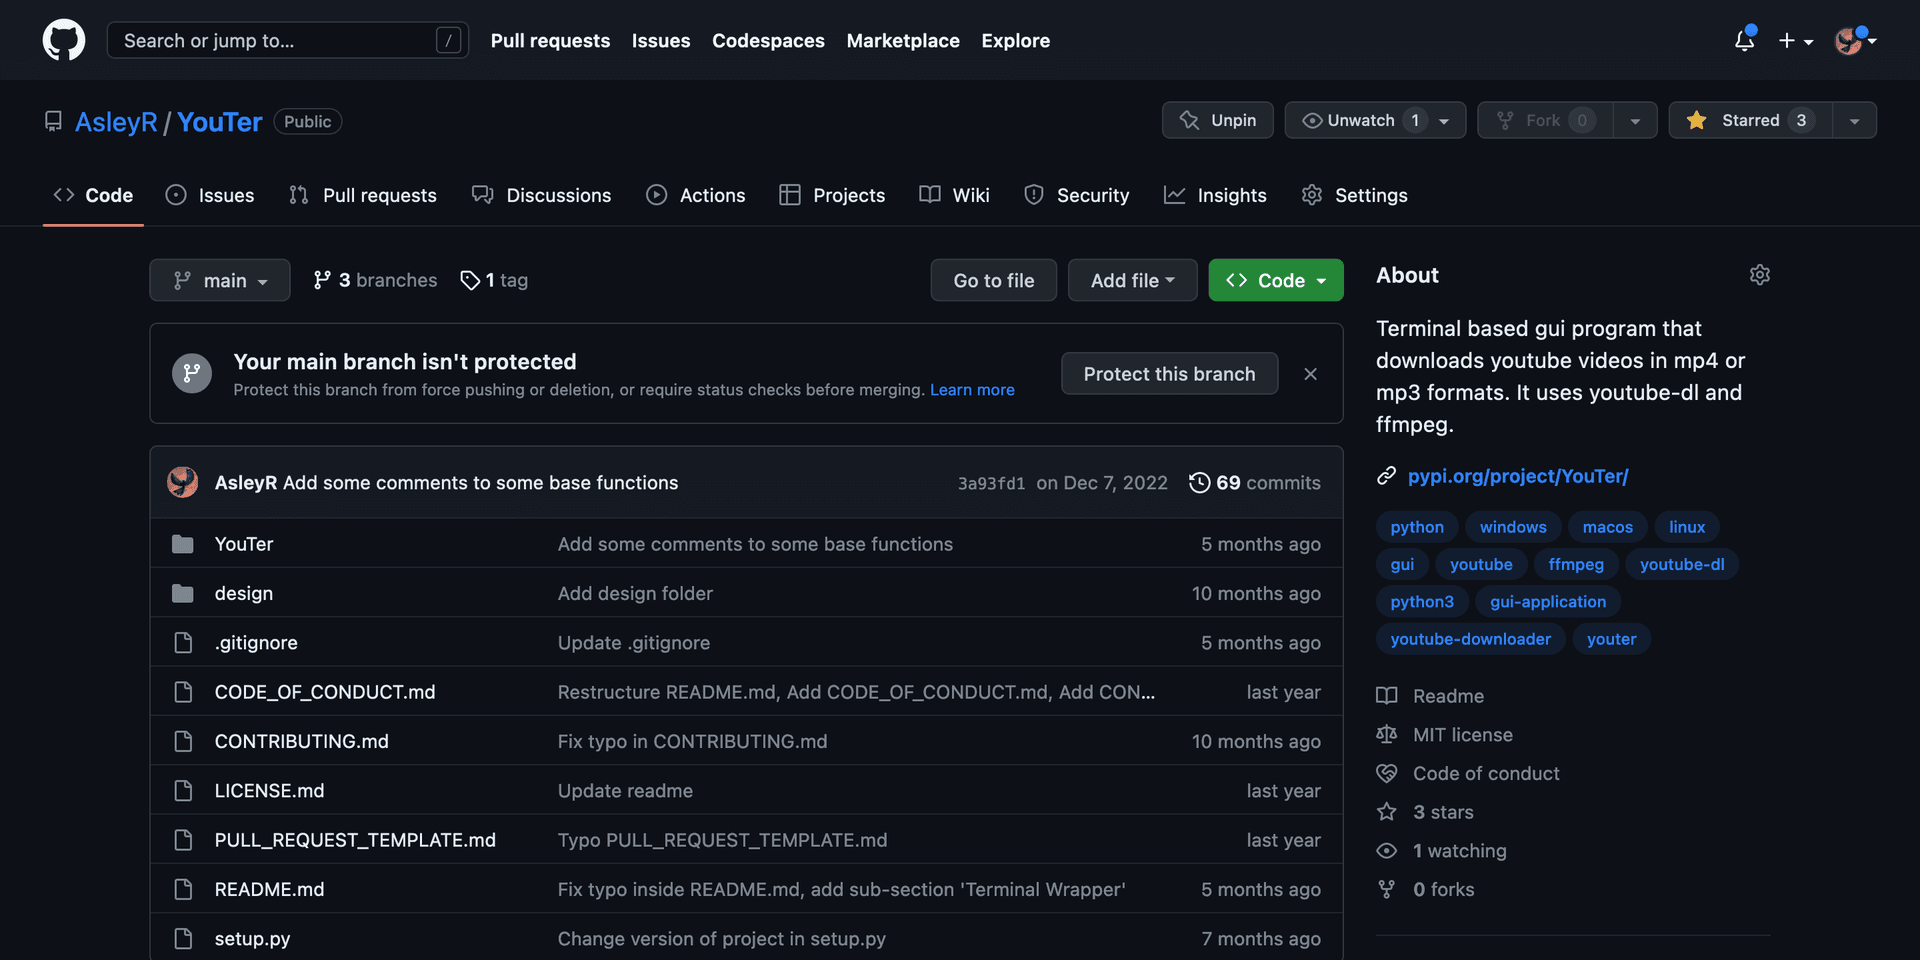Open the Insights tab
1920x960 pixels.
pos(1216,195)
